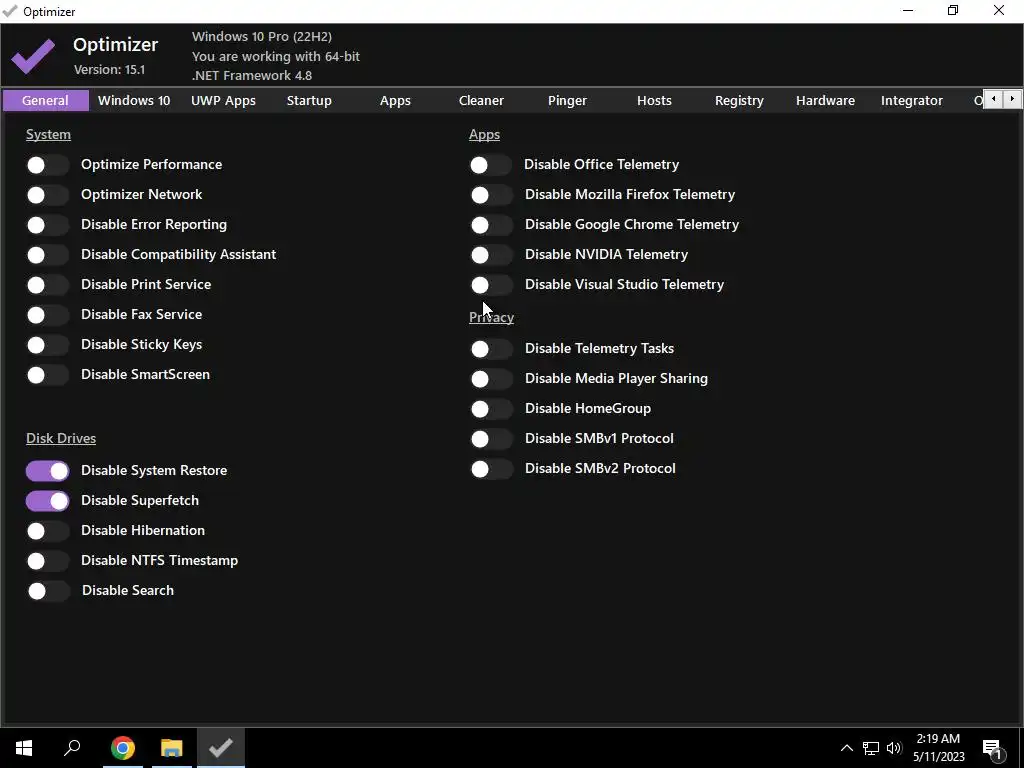Screen dimensions: 1024x768
Task: Open the Integrator tab
Action: coord(912,101)
